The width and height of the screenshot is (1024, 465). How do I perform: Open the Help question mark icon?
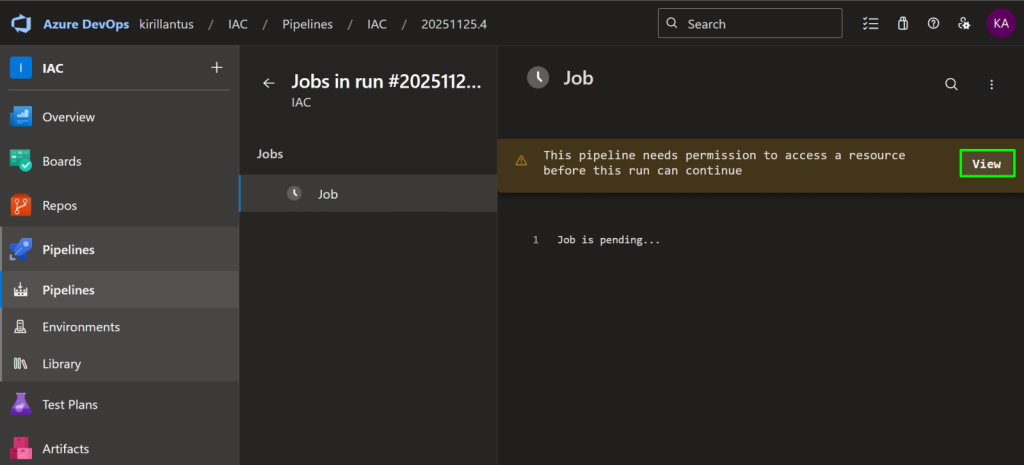pos(933,23)
